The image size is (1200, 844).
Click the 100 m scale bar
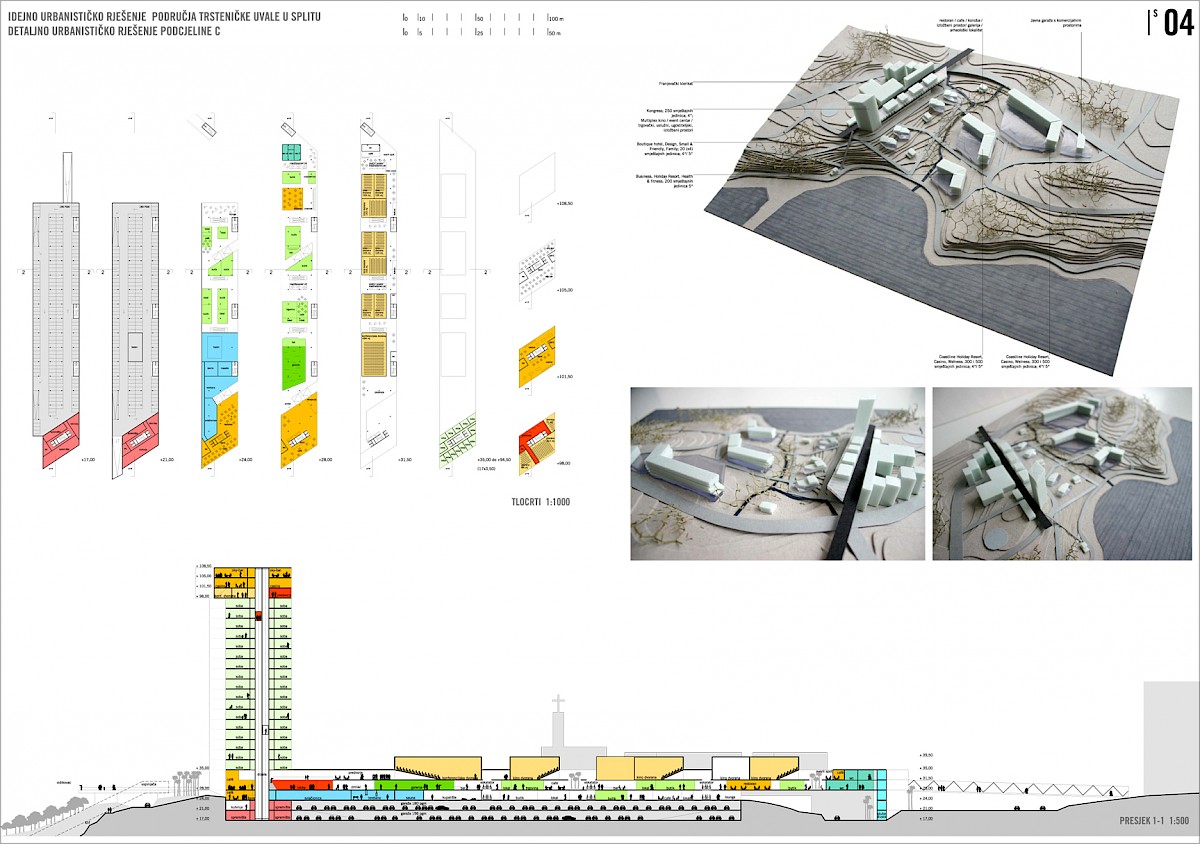pos(477,18)
